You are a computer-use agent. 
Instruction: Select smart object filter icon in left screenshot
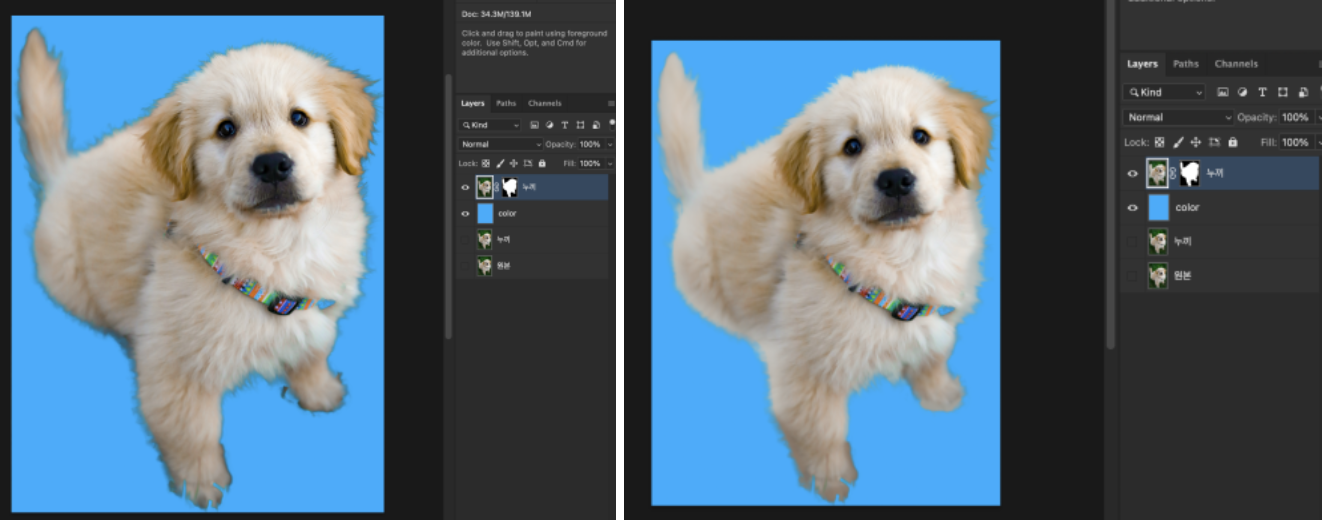pyautogui.click(x=596, y=125)
